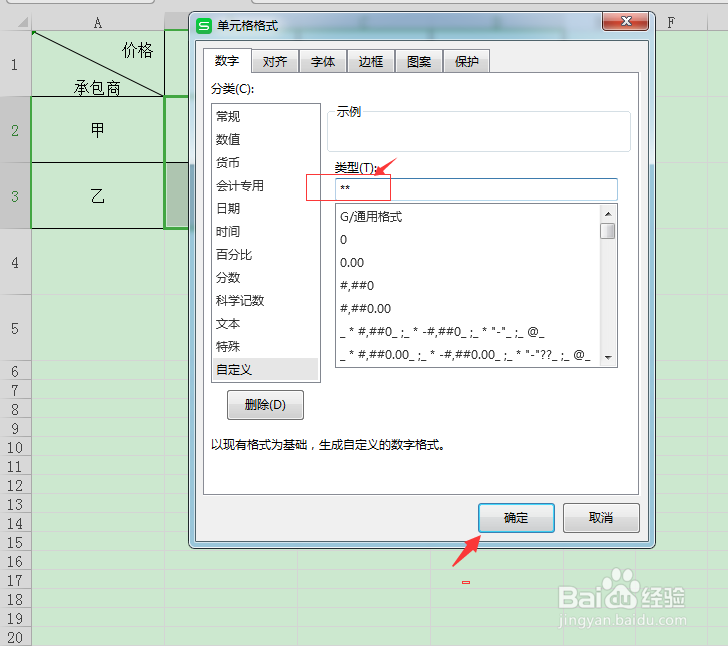The height and width of the screenshot is (646, 728).
Task: Click row 15 header
Action: tap(15, 542)
